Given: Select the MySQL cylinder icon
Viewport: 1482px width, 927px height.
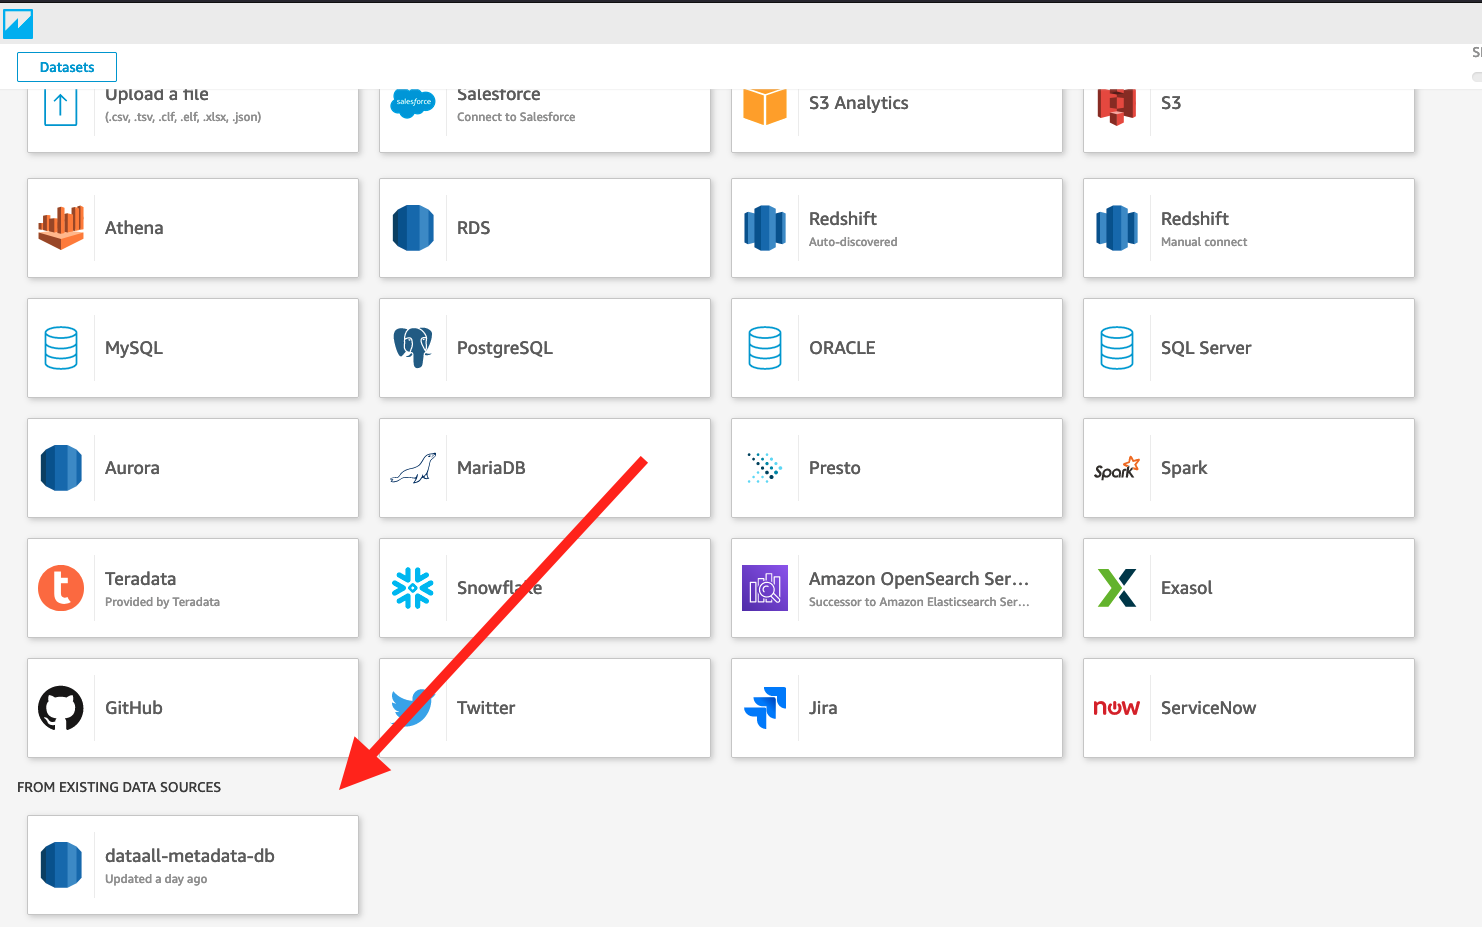Looking at the screenshot, I should click(x=61, y=348).
